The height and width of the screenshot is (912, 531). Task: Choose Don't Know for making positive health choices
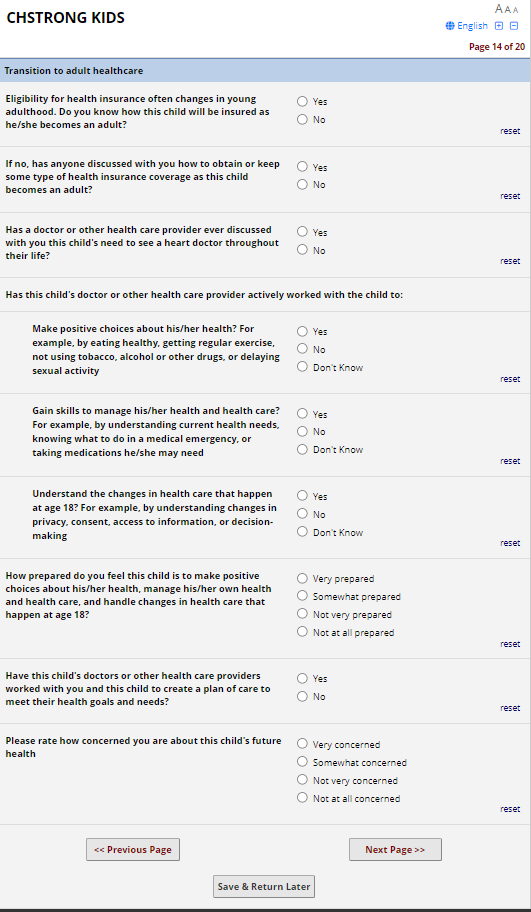302,366
